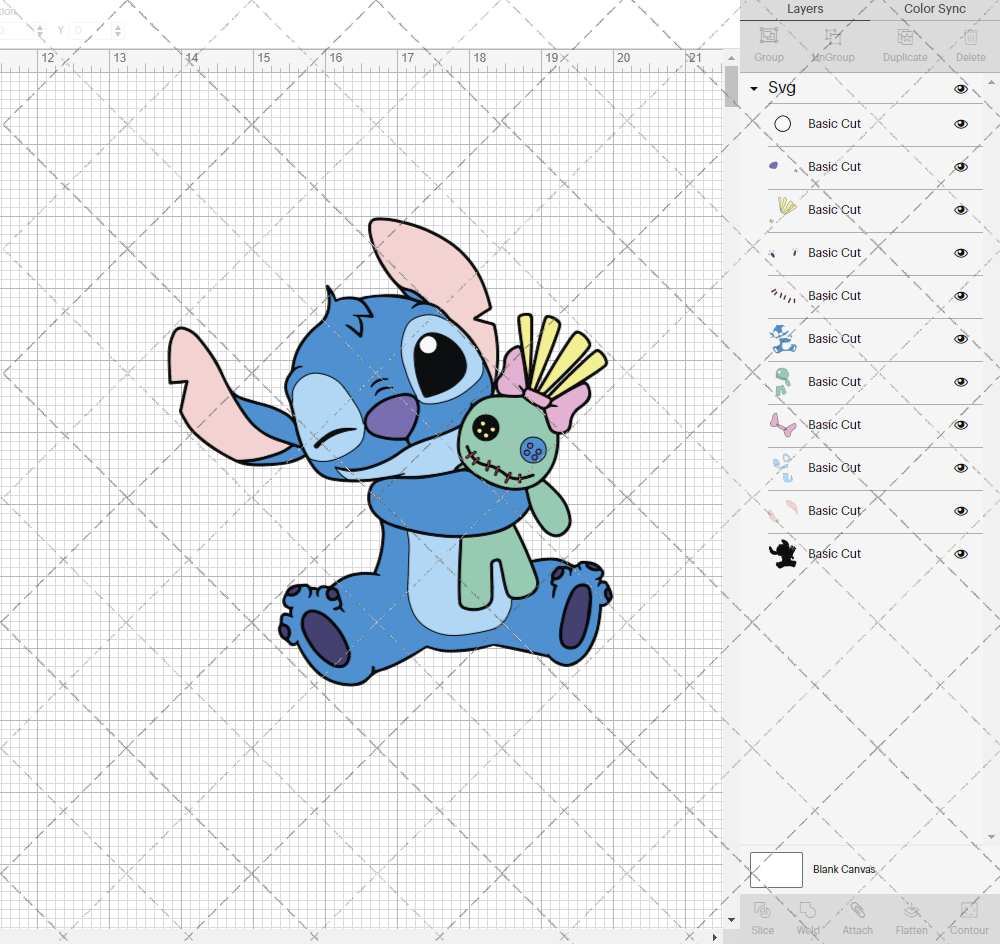This screenshot has width=1000, height=944.
Task: Click the layers panel scroll down arrow
Action: tap(990, 837)
